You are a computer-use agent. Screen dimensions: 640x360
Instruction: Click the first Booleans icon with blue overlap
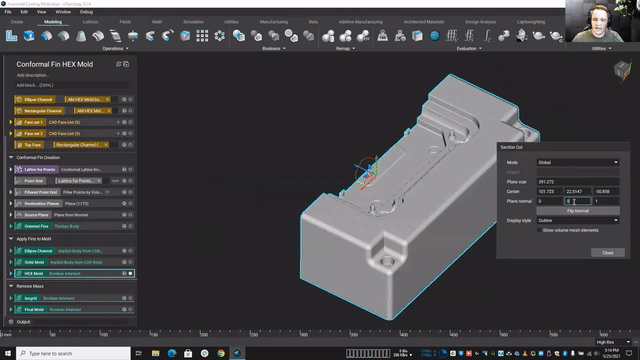coord(239,36)
